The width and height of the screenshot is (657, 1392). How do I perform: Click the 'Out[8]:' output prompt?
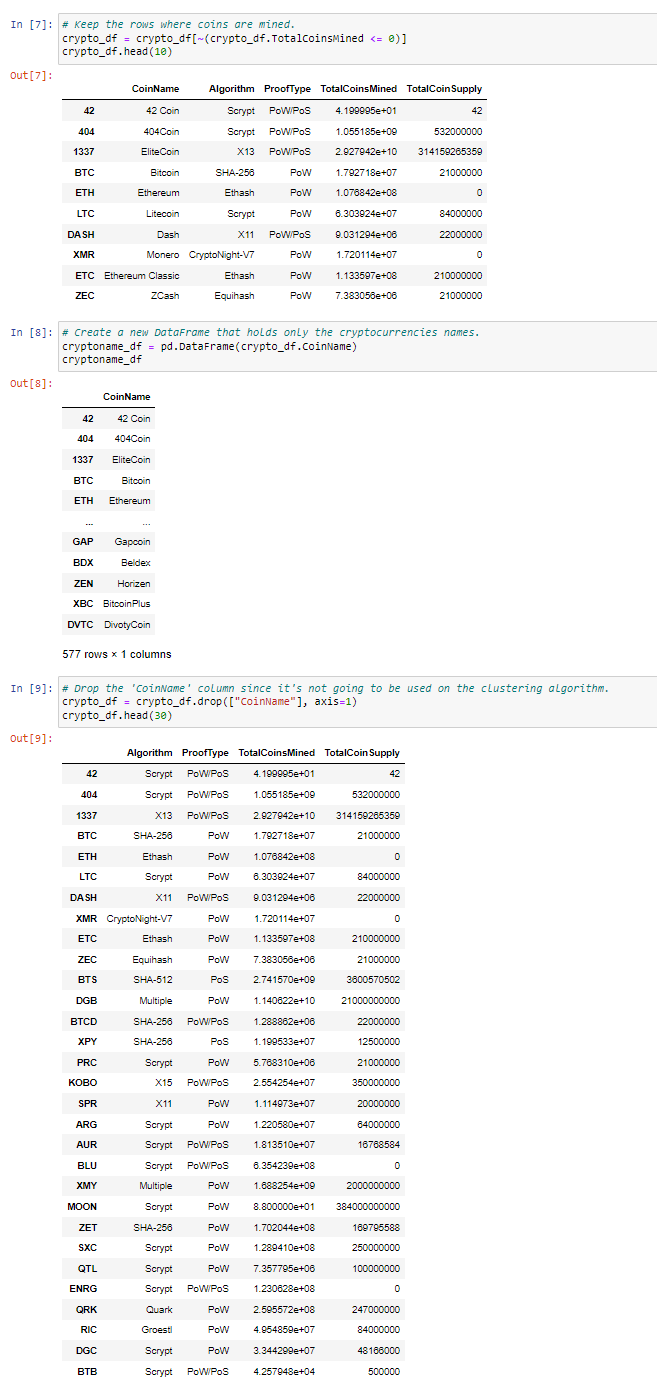pyautogui.click(x=31, y=383)
